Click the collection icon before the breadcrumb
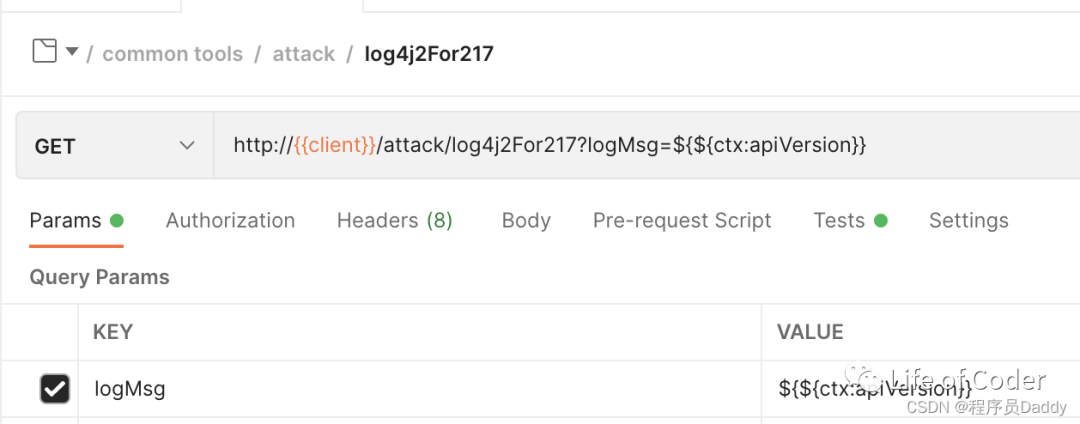 [x=44, y=51]
